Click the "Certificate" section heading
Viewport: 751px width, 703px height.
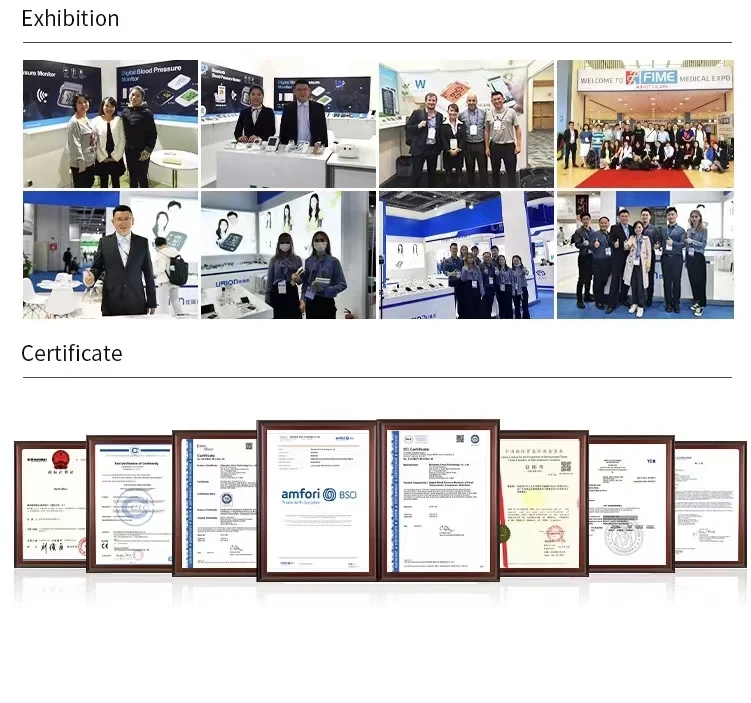point(72,353)
